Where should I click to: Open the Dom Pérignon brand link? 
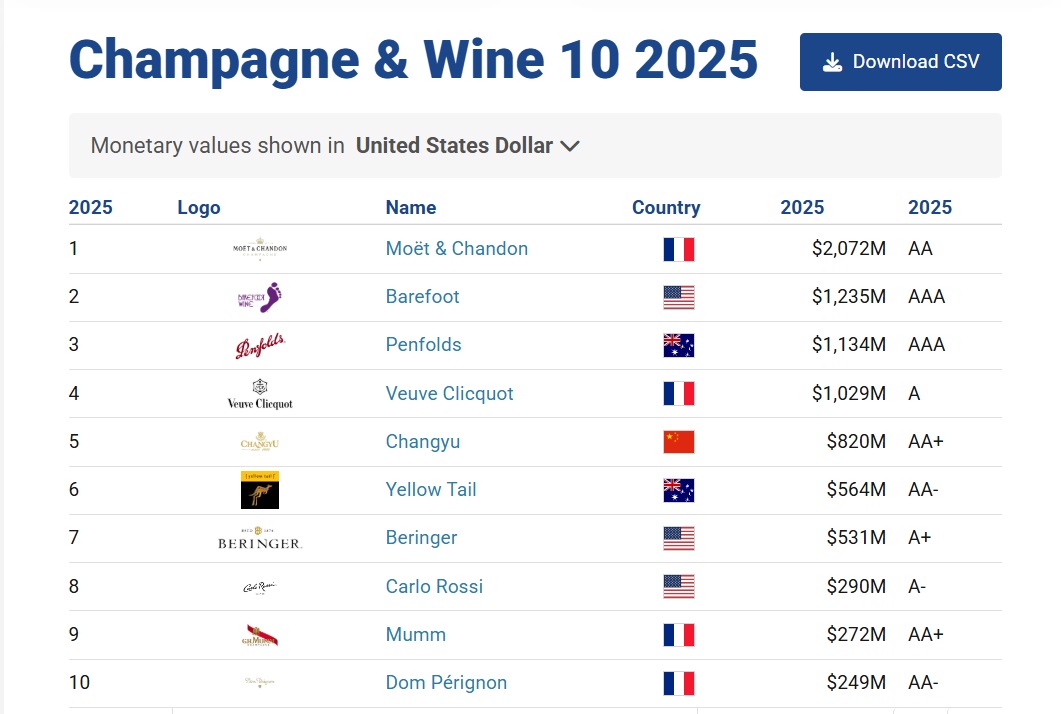pos(446,683)
